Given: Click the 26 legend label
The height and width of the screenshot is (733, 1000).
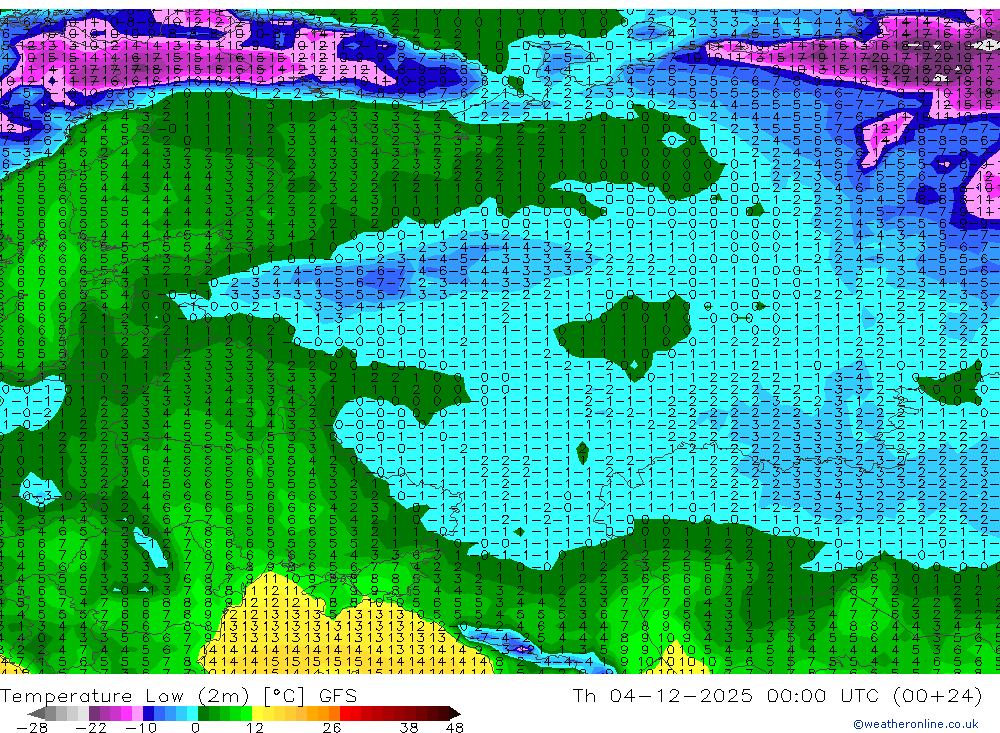Looking at the screenshot, I should pyautogui.click(x=332, y=727).
